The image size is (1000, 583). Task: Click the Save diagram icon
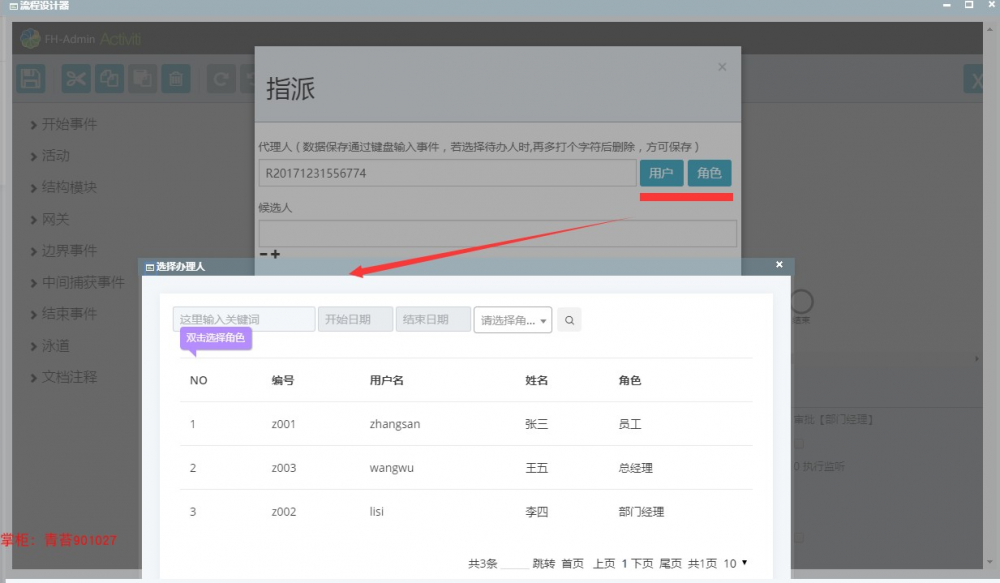30,79
